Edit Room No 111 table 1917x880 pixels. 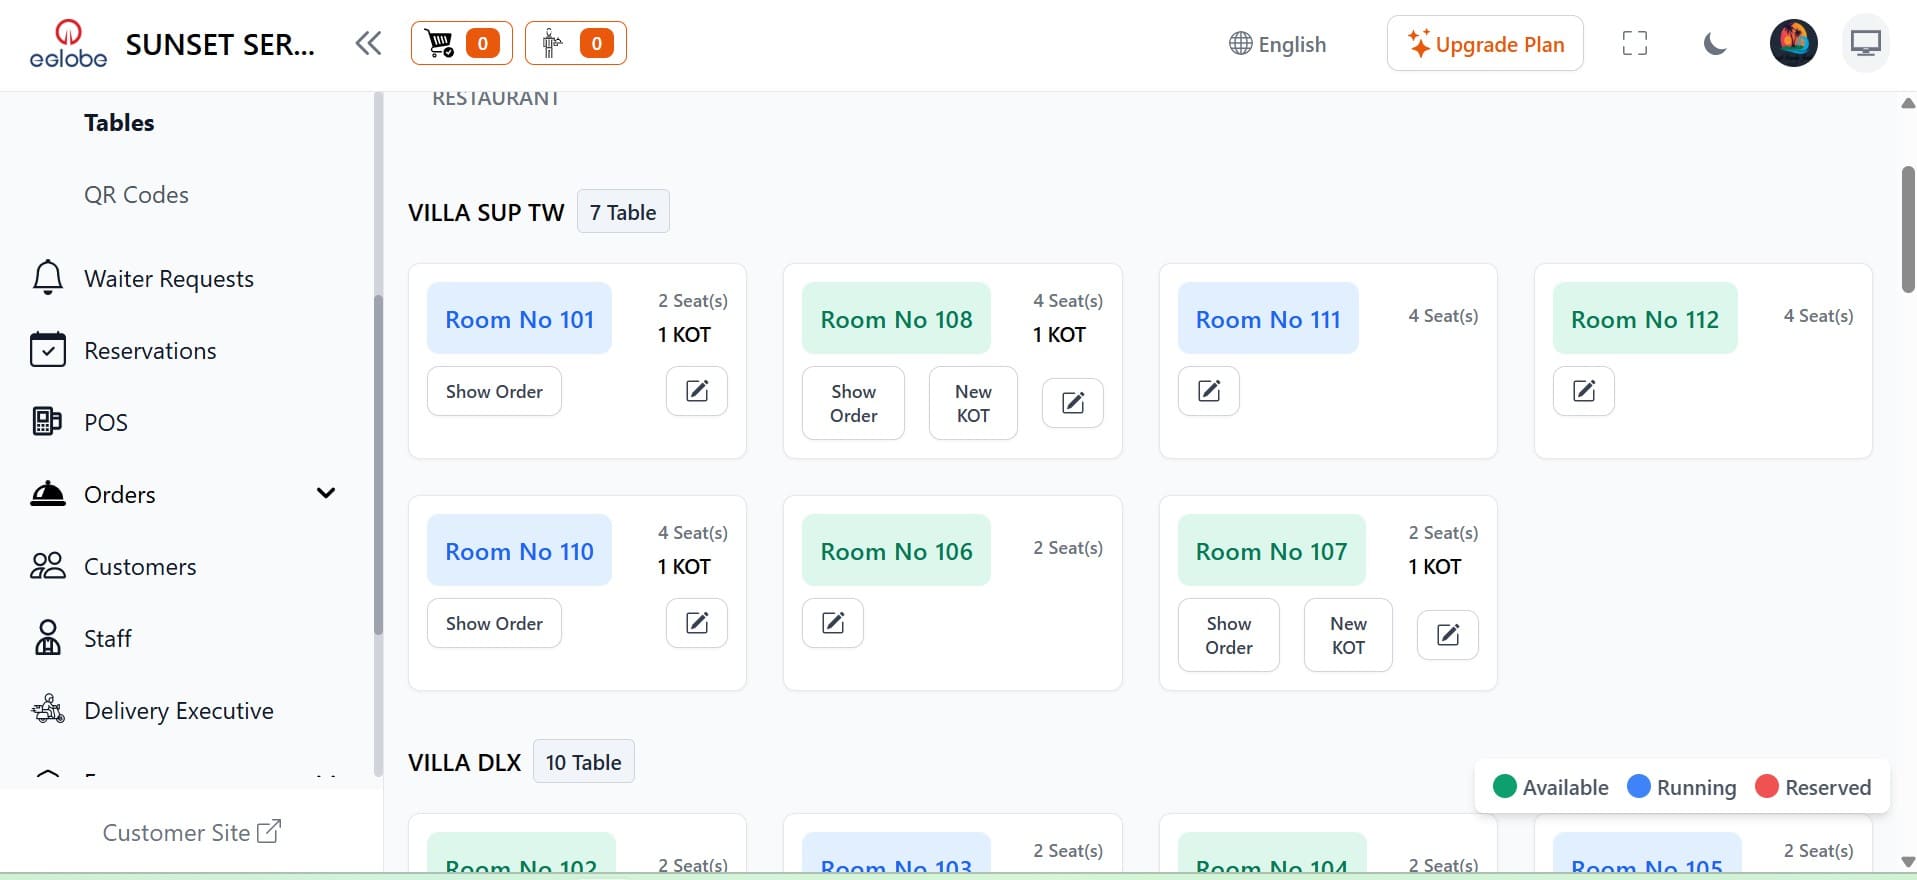pyautogui.click(x=1209, y=391)
